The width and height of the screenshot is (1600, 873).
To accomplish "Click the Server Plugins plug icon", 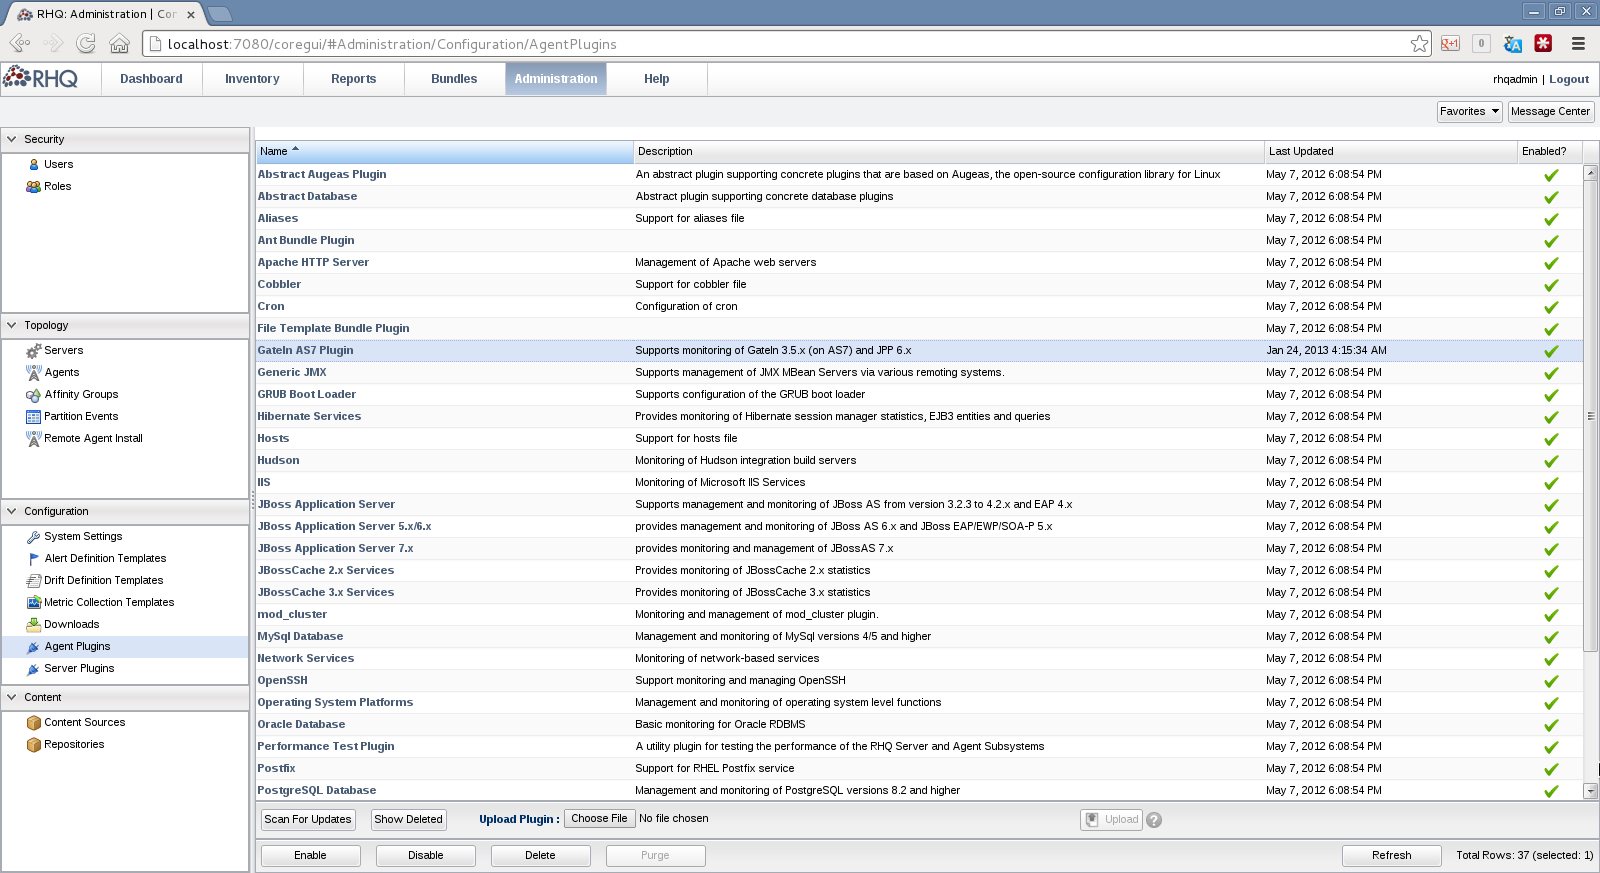I will coord(34,668).
